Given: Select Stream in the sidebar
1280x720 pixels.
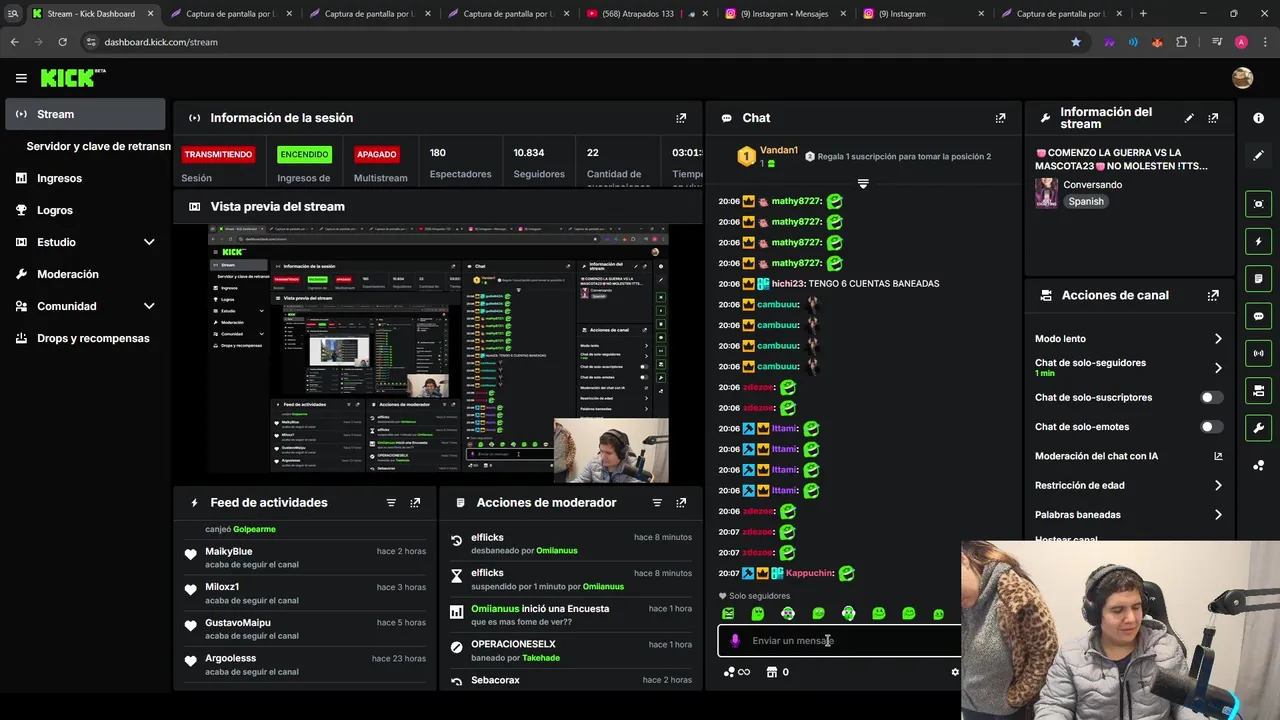Looking at the screenshot, I should click(85, 114).
